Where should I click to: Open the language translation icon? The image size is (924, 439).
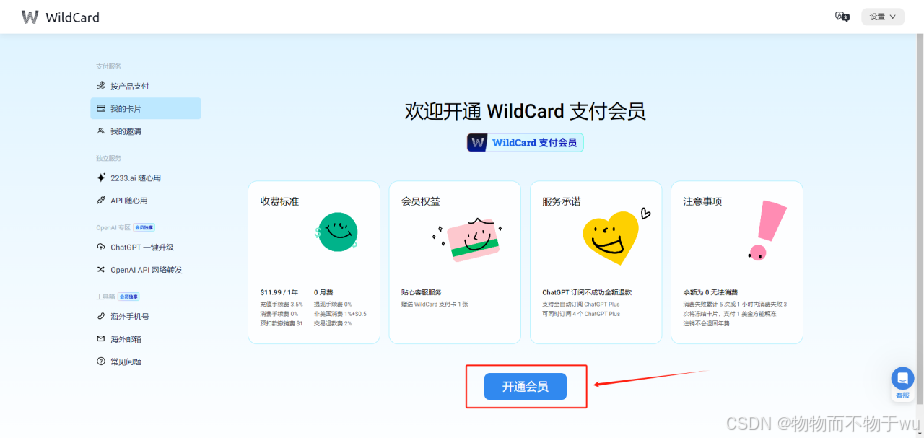pyautogui.click(x=842, y=16)
